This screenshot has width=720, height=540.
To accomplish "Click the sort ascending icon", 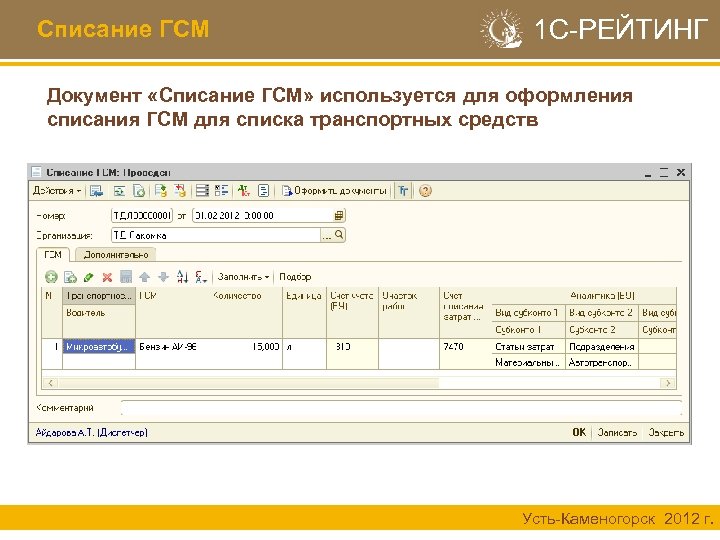I will point(182,277).
